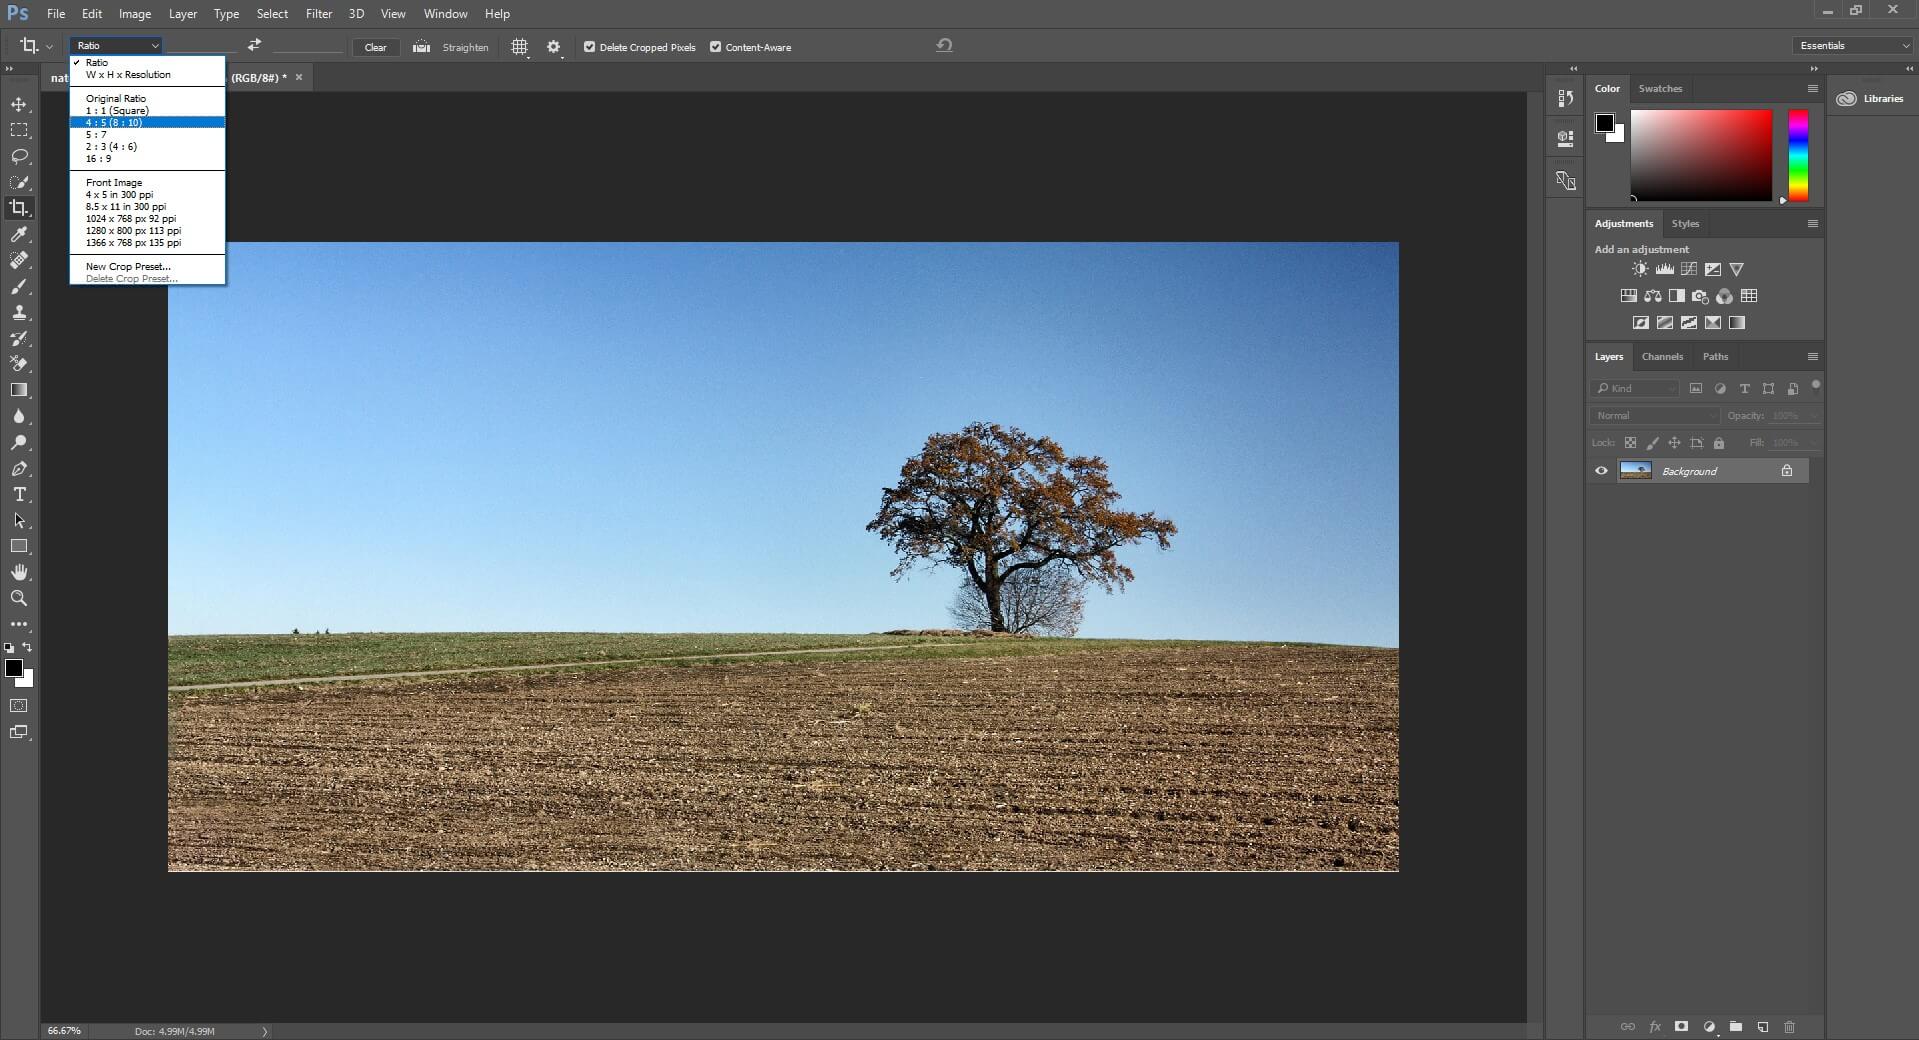1919x1040 pixels.
Task: Clear the crop ratio values
Action: tap(375, 46)
